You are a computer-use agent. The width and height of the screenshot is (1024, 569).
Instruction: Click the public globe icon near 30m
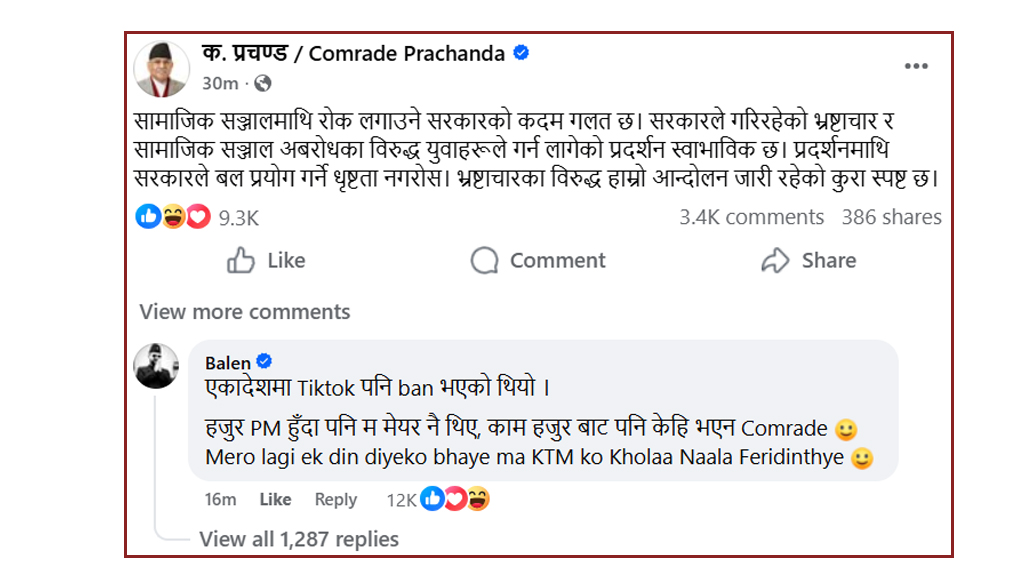[x=263, y=83]
